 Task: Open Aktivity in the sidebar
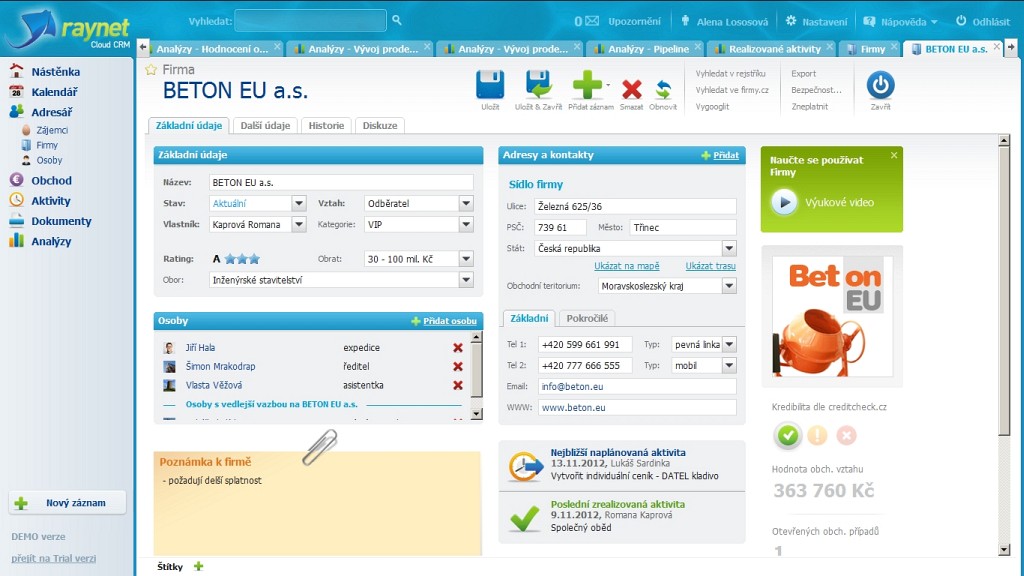coord(51,200)
